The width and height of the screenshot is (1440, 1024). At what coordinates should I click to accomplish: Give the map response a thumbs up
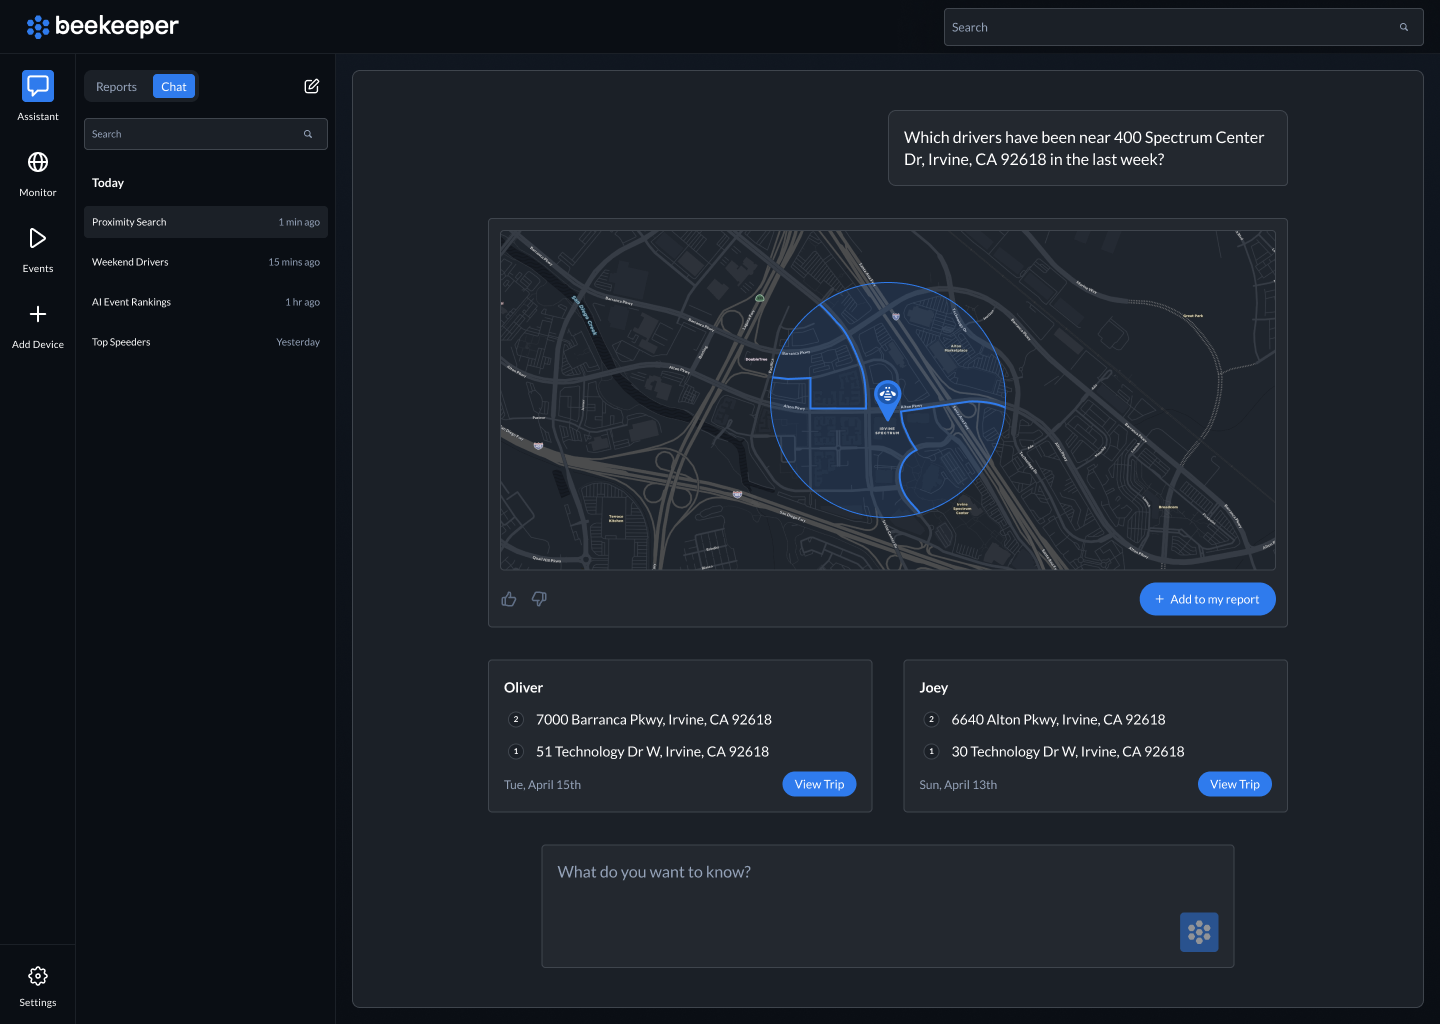click(508, 598)
